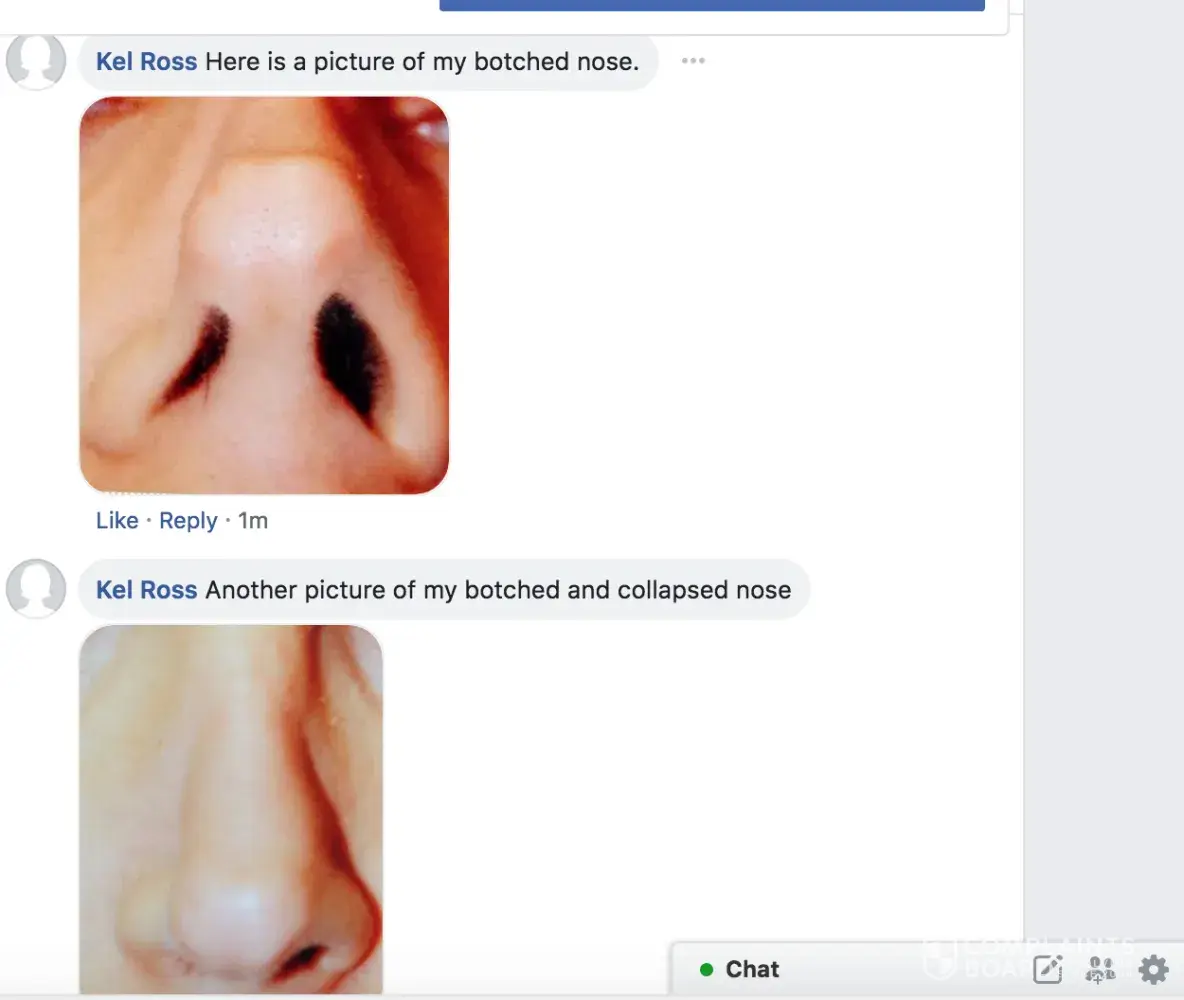The height and width of the screenshot is (1000, 1184).
Task: Click the blue button at the top
Action: click(712, 5)
